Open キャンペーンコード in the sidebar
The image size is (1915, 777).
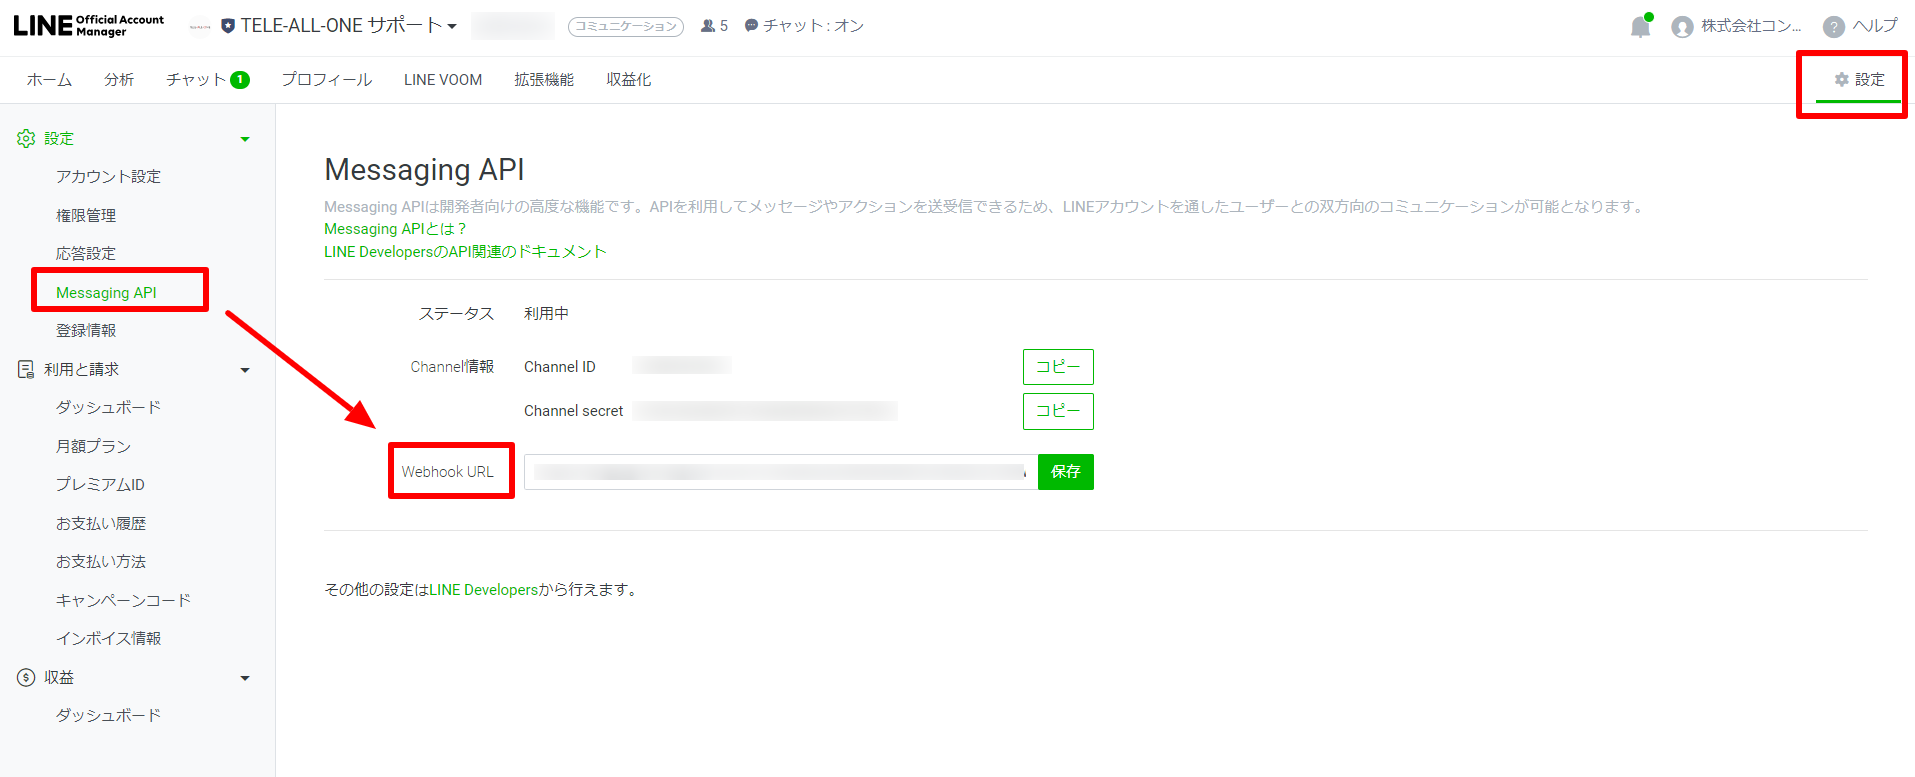coord(123,601)
